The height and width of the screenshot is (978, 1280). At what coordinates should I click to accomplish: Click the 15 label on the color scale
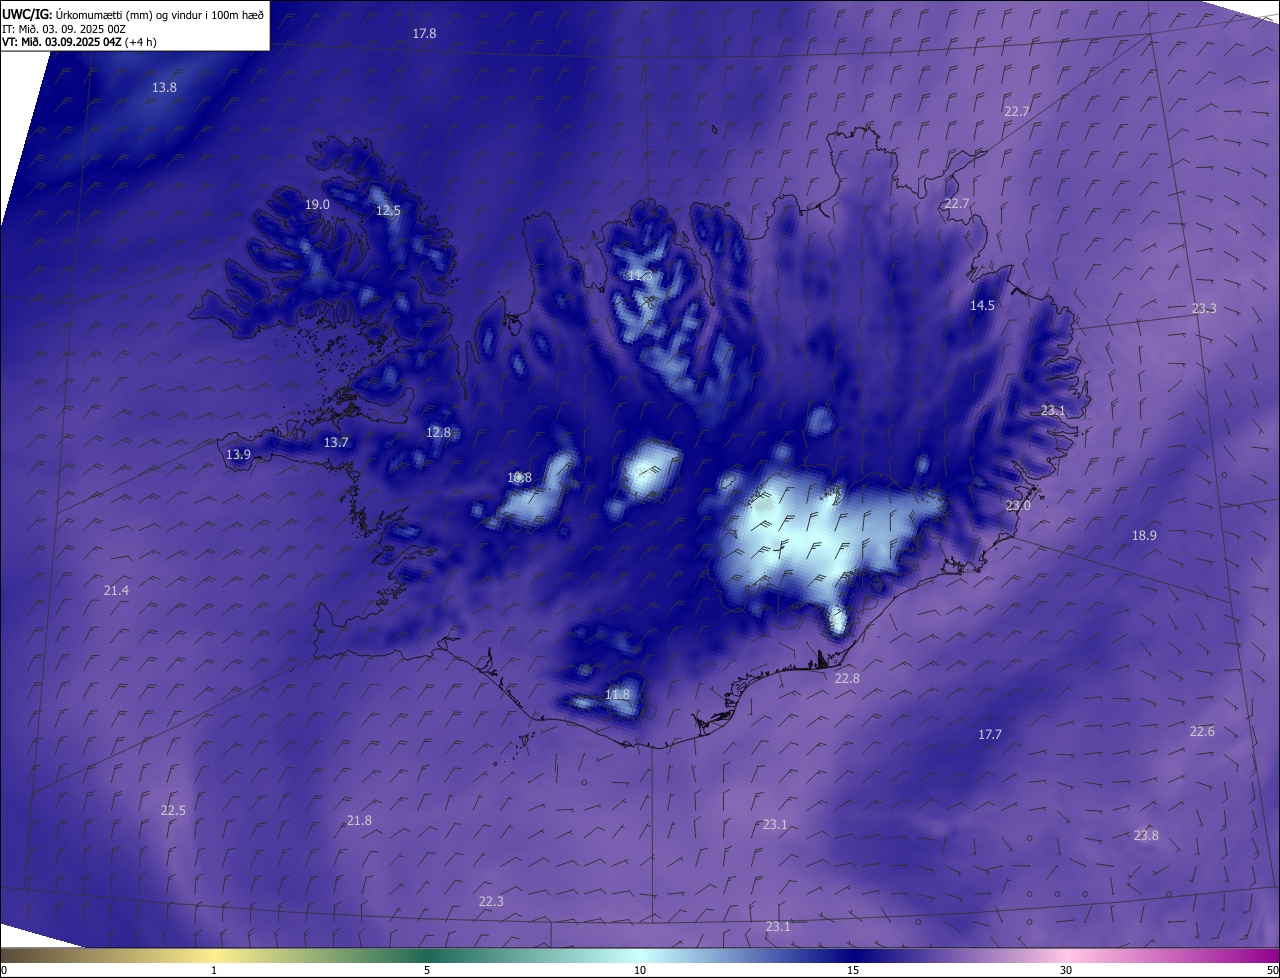tap(853, 970)
